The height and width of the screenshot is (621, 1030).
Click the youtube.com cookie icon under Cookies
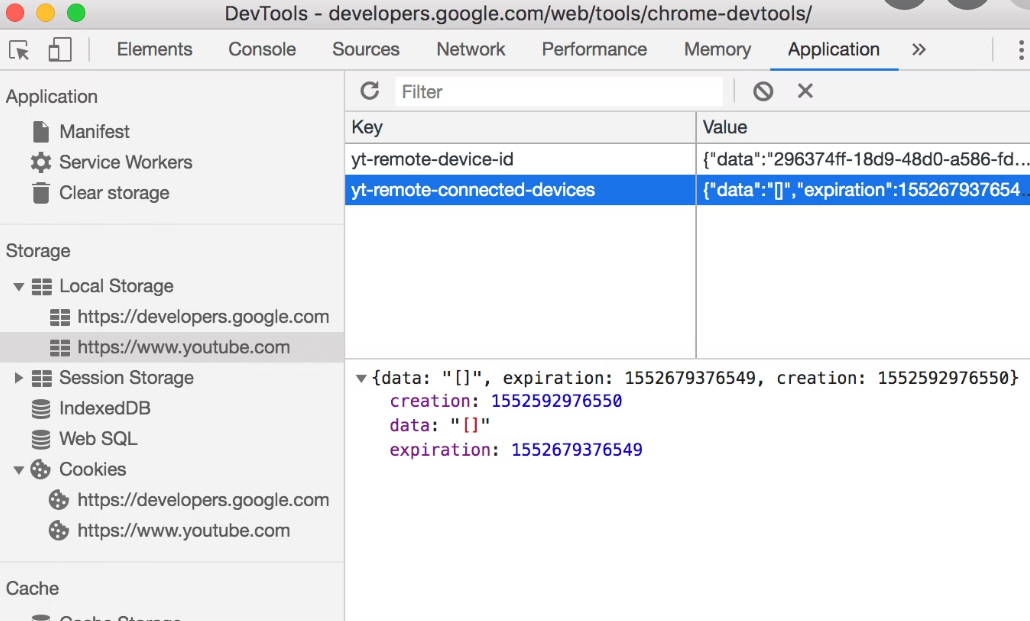59,530
